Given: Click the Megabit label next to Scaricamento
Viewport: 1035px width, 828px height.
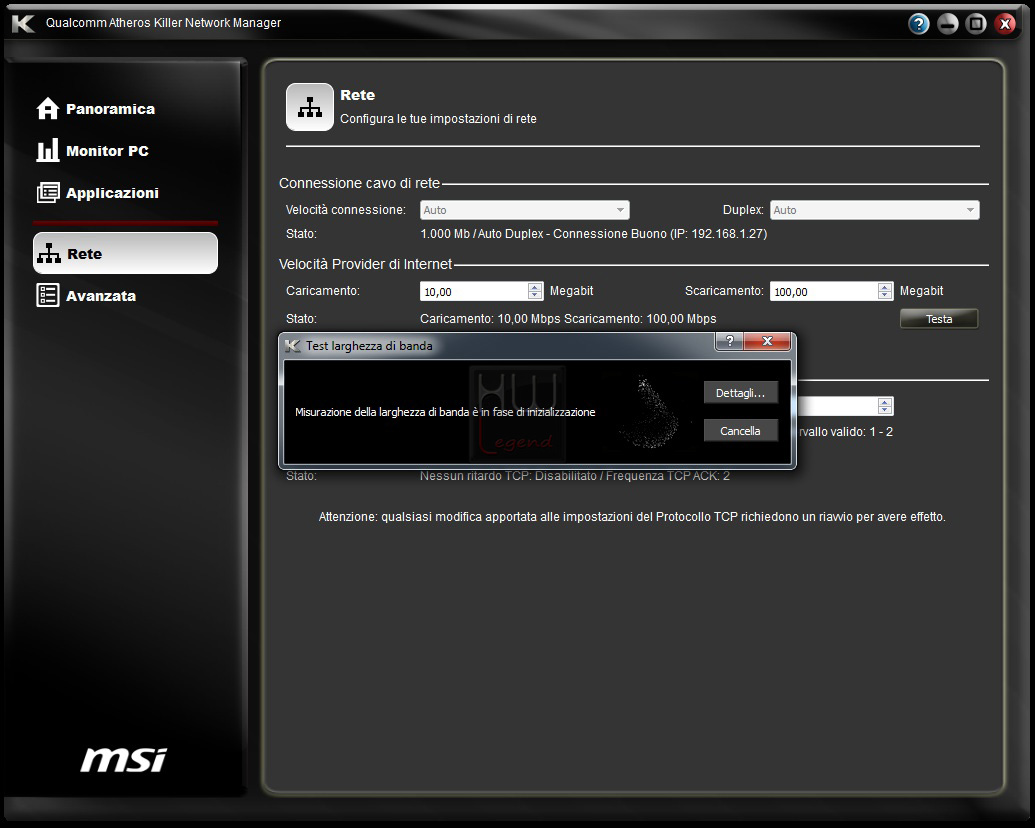Looking at the screenshot, I should (921, 291).
